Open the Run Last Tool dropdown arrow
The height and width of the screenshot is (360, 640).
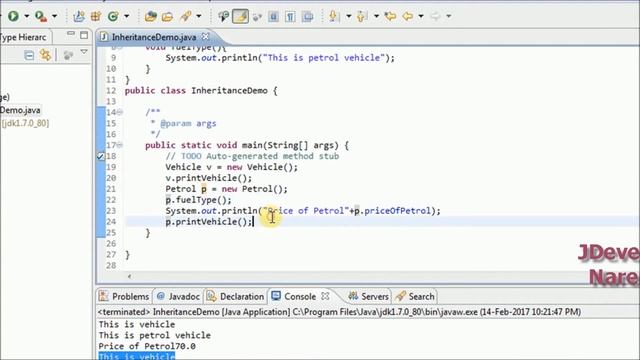[x=54, y=16]
